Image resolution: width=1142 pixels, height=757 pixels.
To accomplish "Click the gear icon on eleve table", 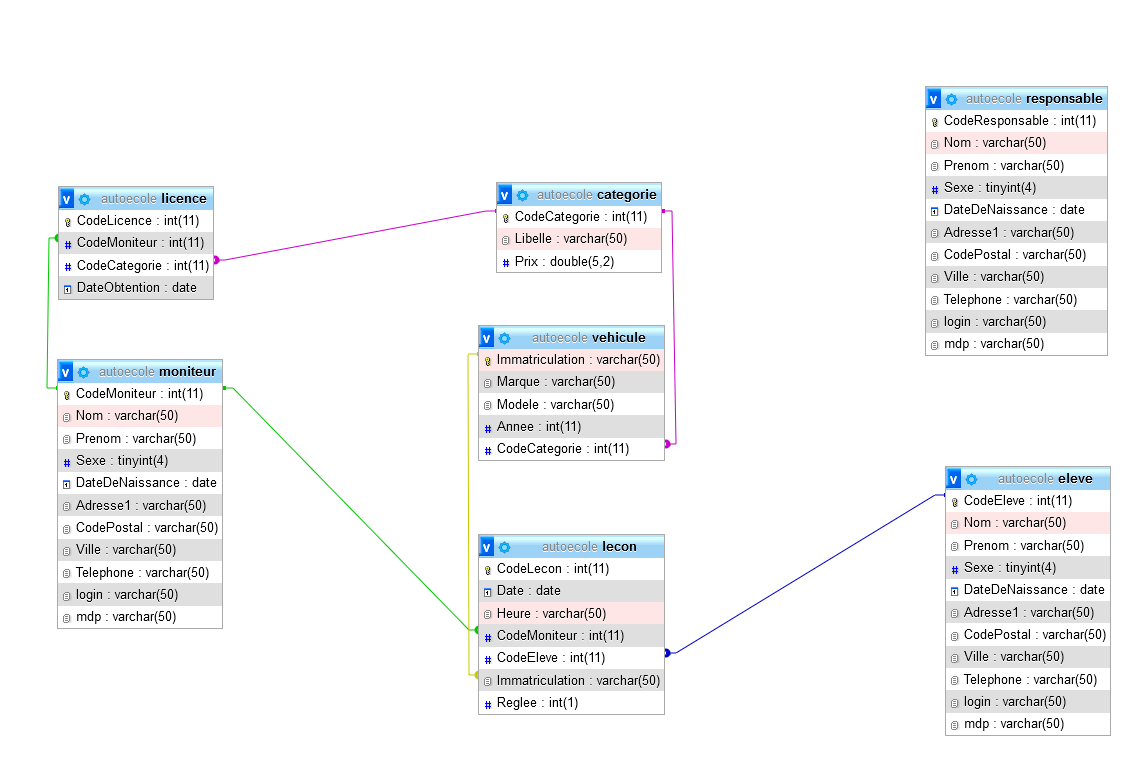I will (x=971, y=479).
